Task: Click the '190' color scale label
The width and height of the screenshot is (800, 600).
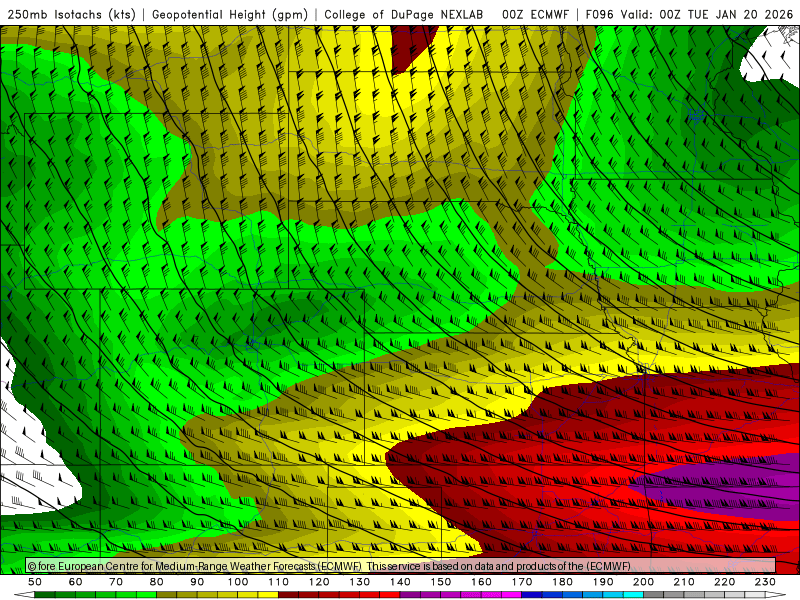Action: pos(603,582)
